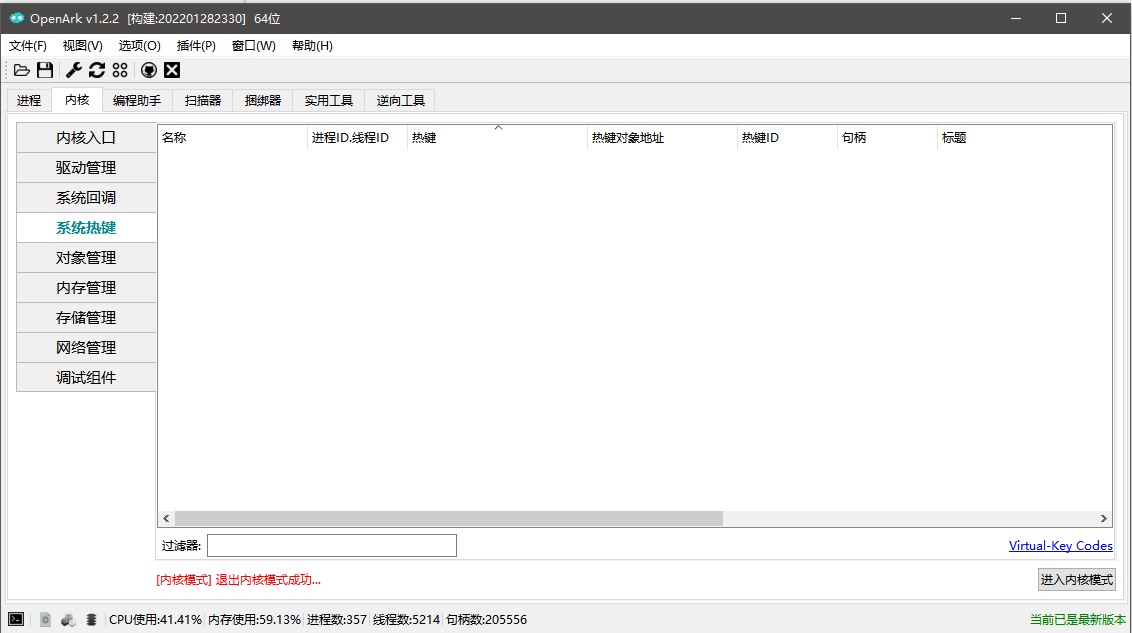Click the 进入内核模式 button
This screenshot has width=1132, height=633.
click(1076, 580)
